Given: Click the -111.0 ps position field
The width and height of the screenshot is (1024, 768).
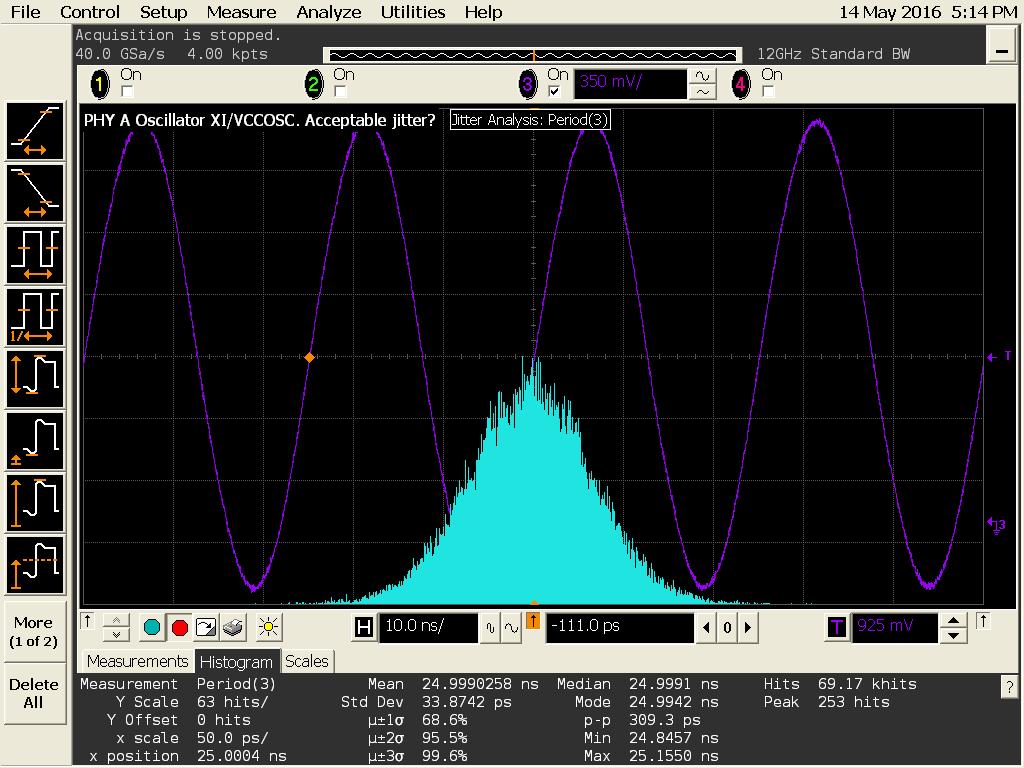Looking at the screenshot, I should click(619, 628).
